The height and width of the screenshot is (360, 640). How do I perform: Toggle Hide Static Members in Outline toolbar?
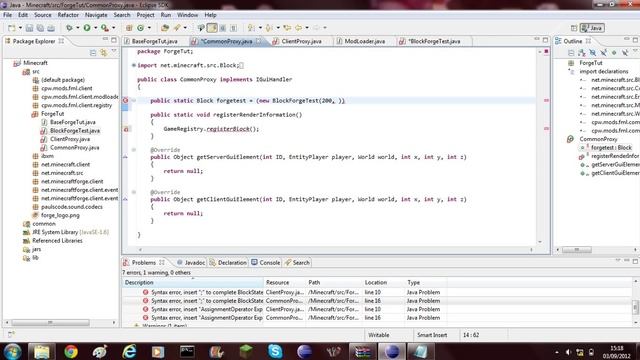[x=603, y=53]
